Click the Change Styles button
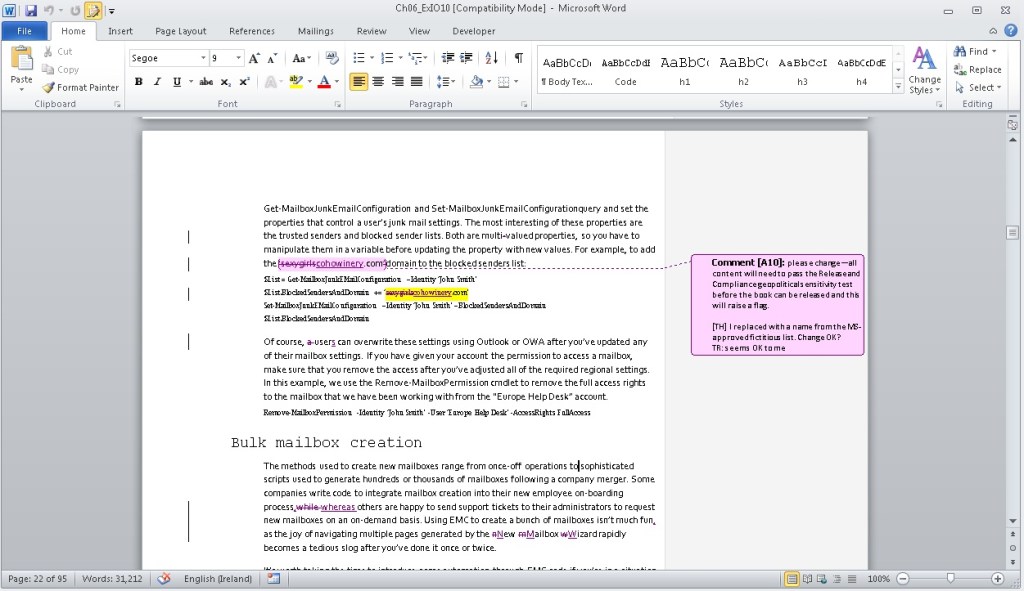 [x=924, y=70]
